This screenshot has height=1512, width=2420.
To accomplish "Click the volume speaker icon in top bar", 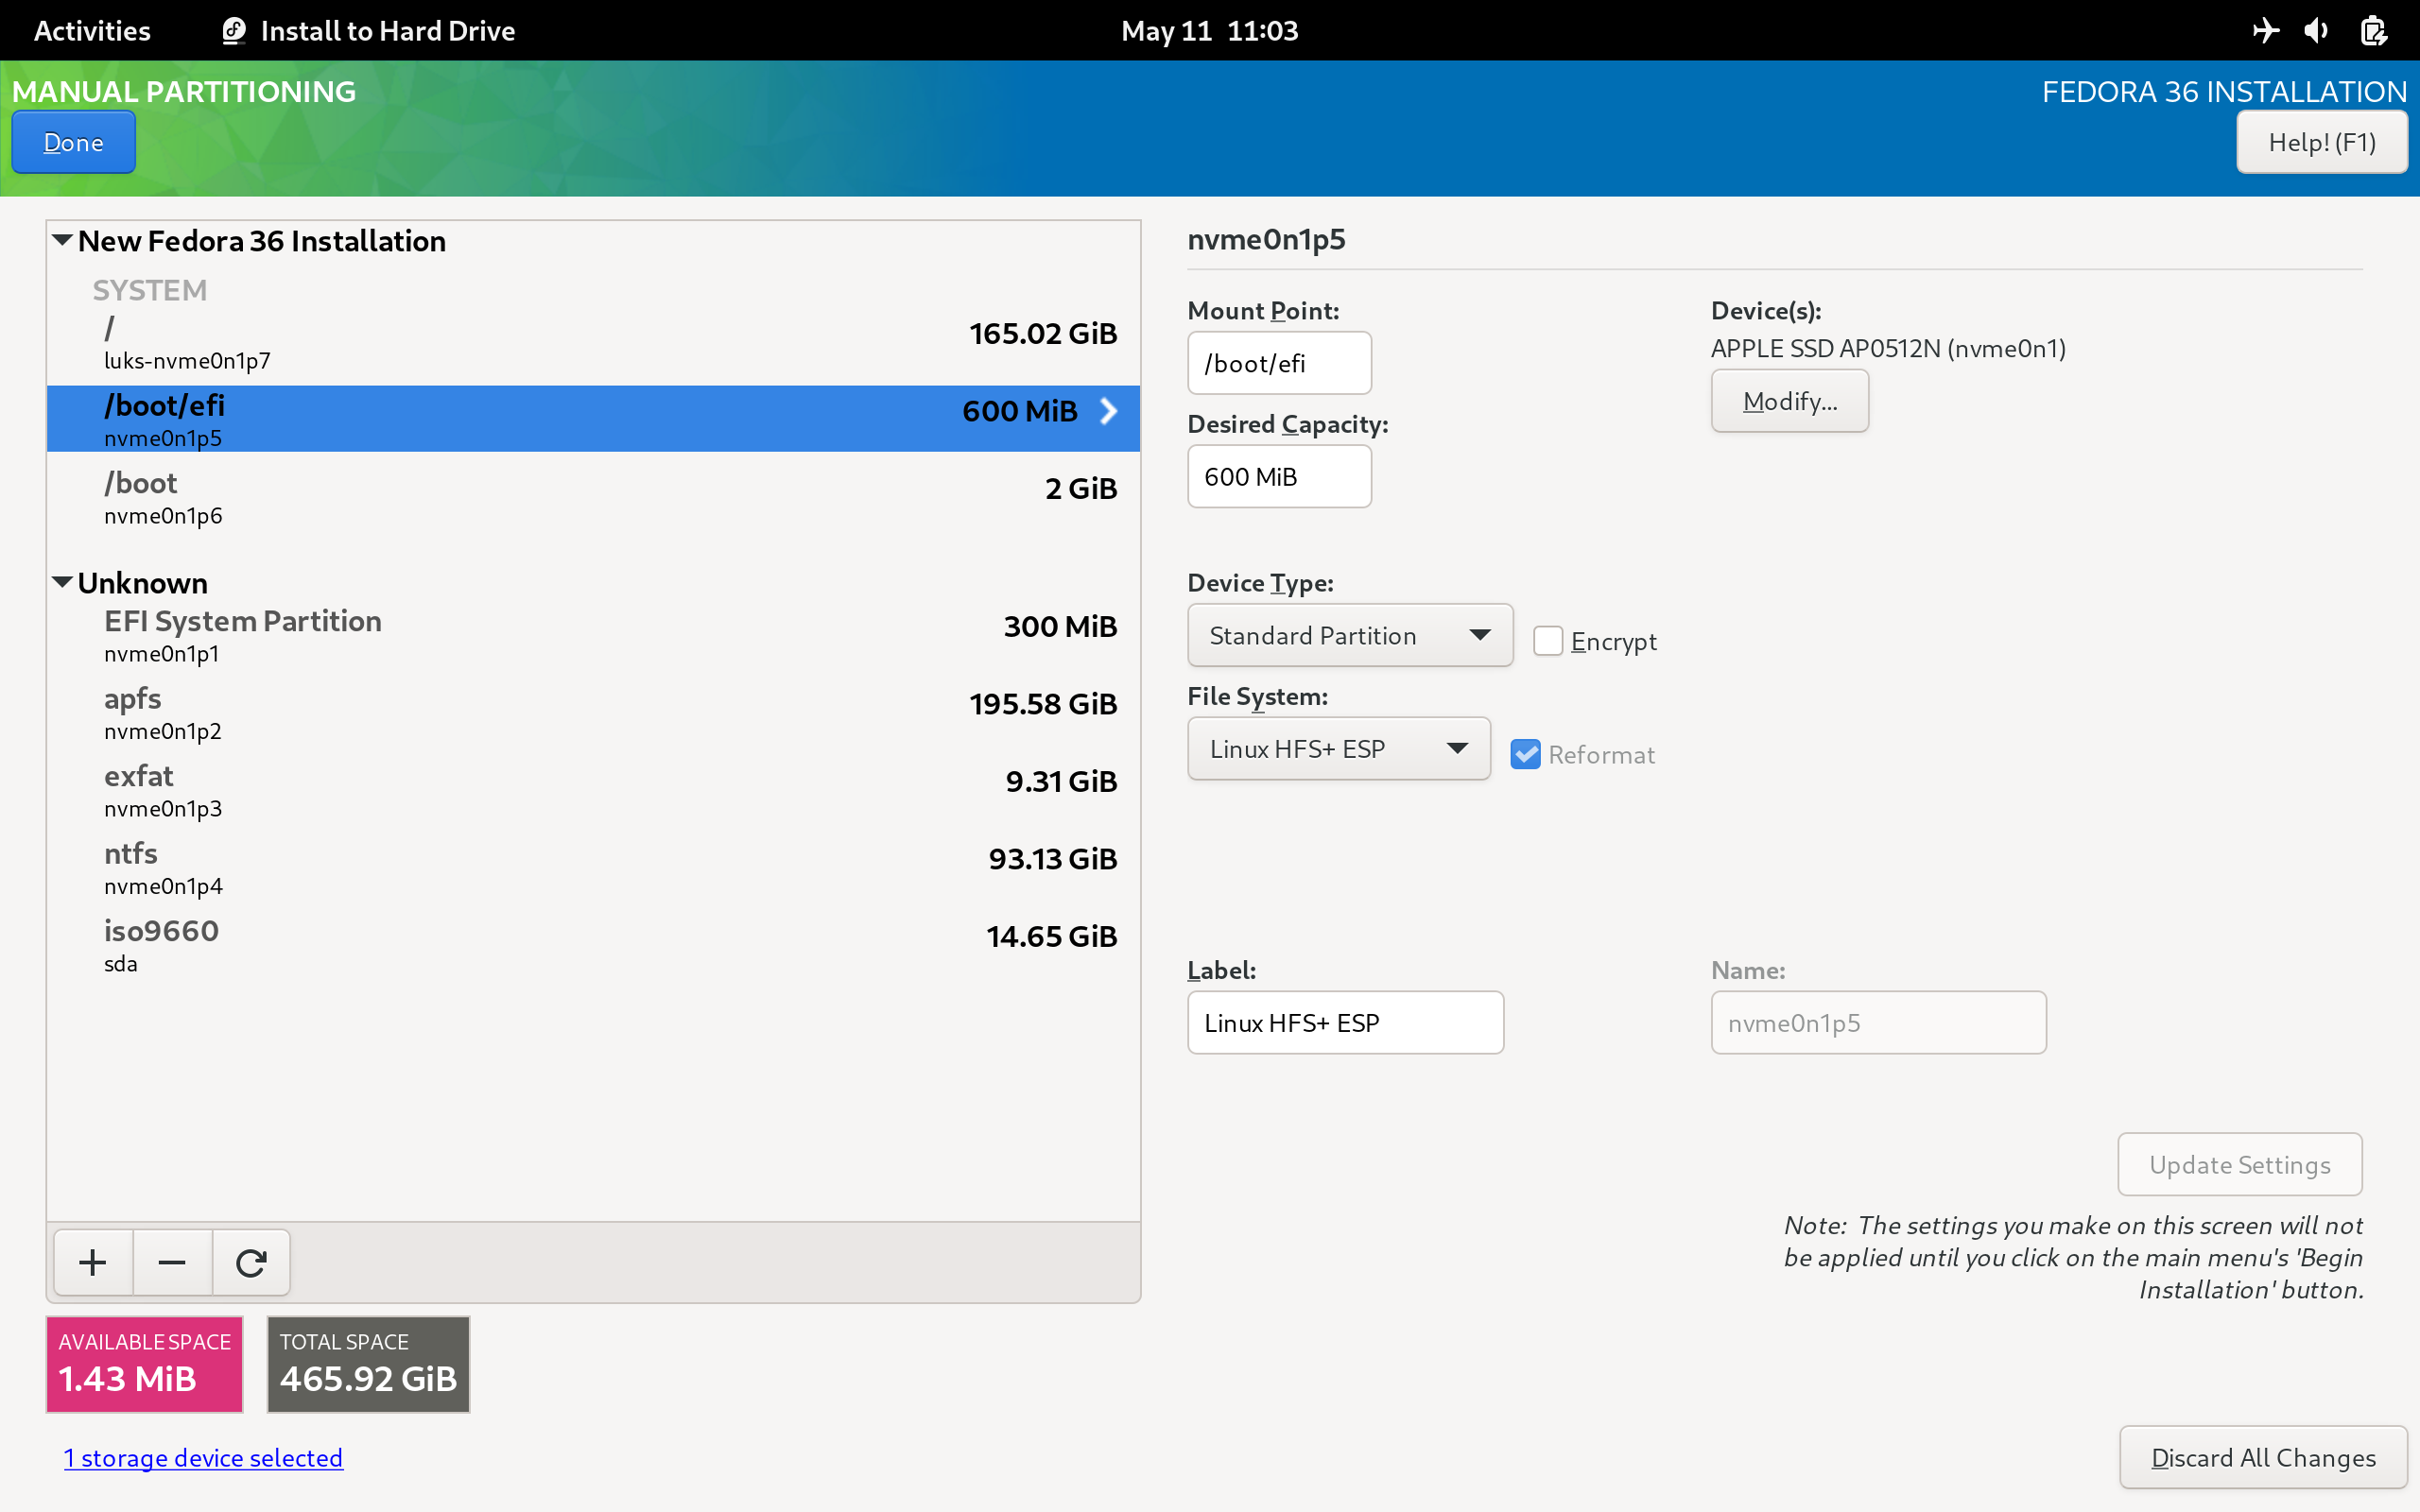I will 2317,30.
